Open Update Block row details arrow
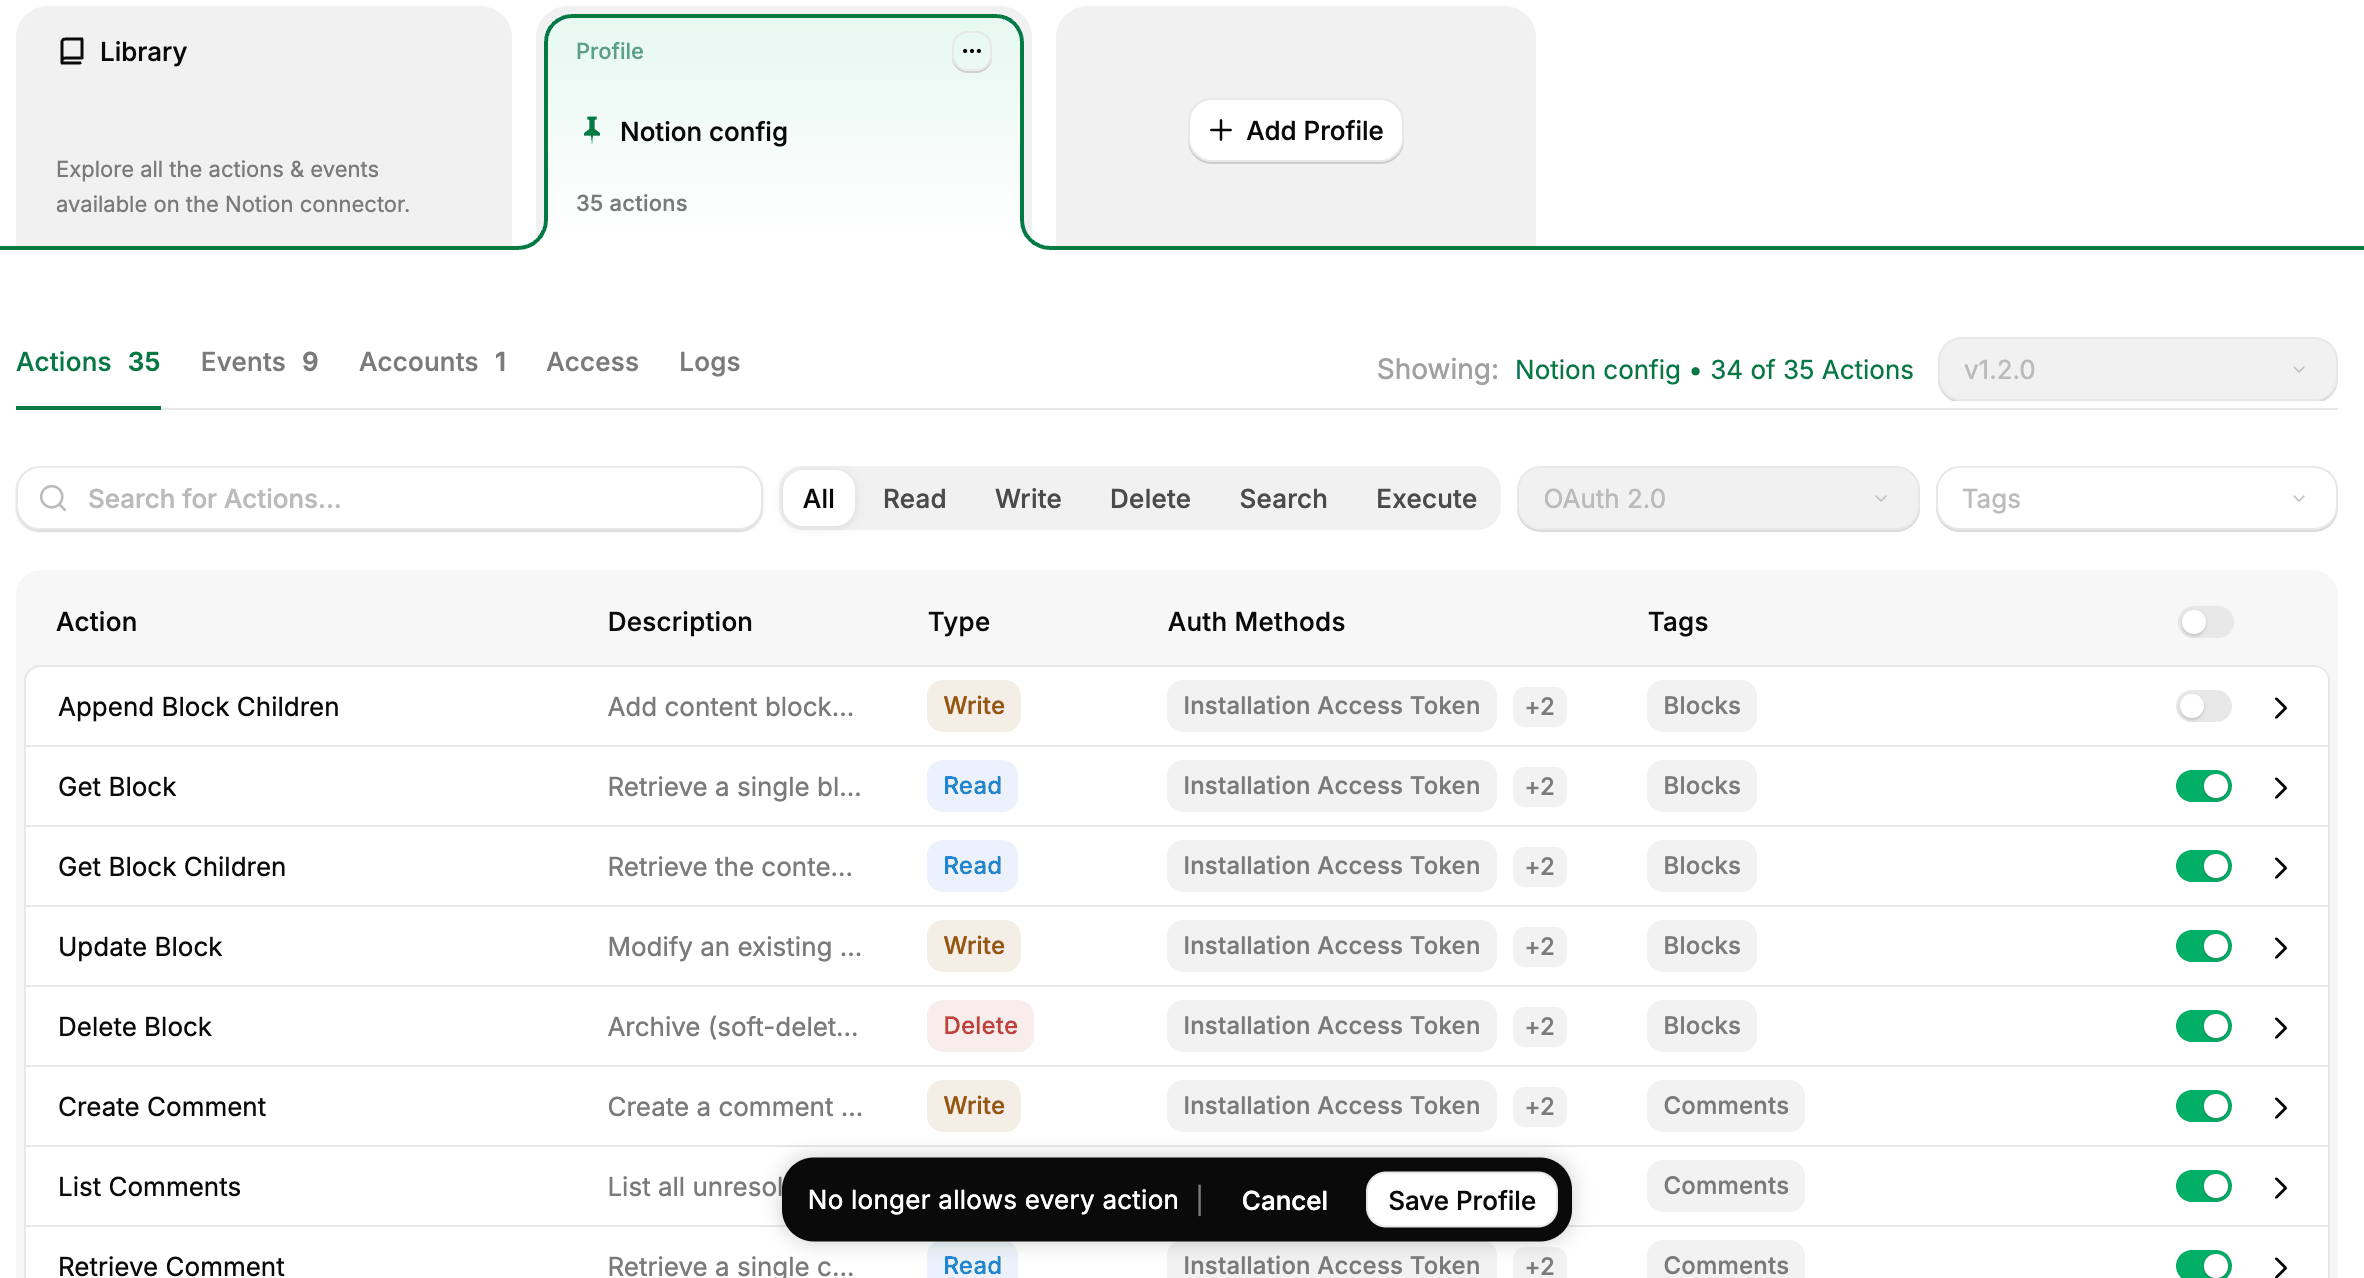The image size is (2364, 1278). pyautogui.click(x=2281, y=947)
